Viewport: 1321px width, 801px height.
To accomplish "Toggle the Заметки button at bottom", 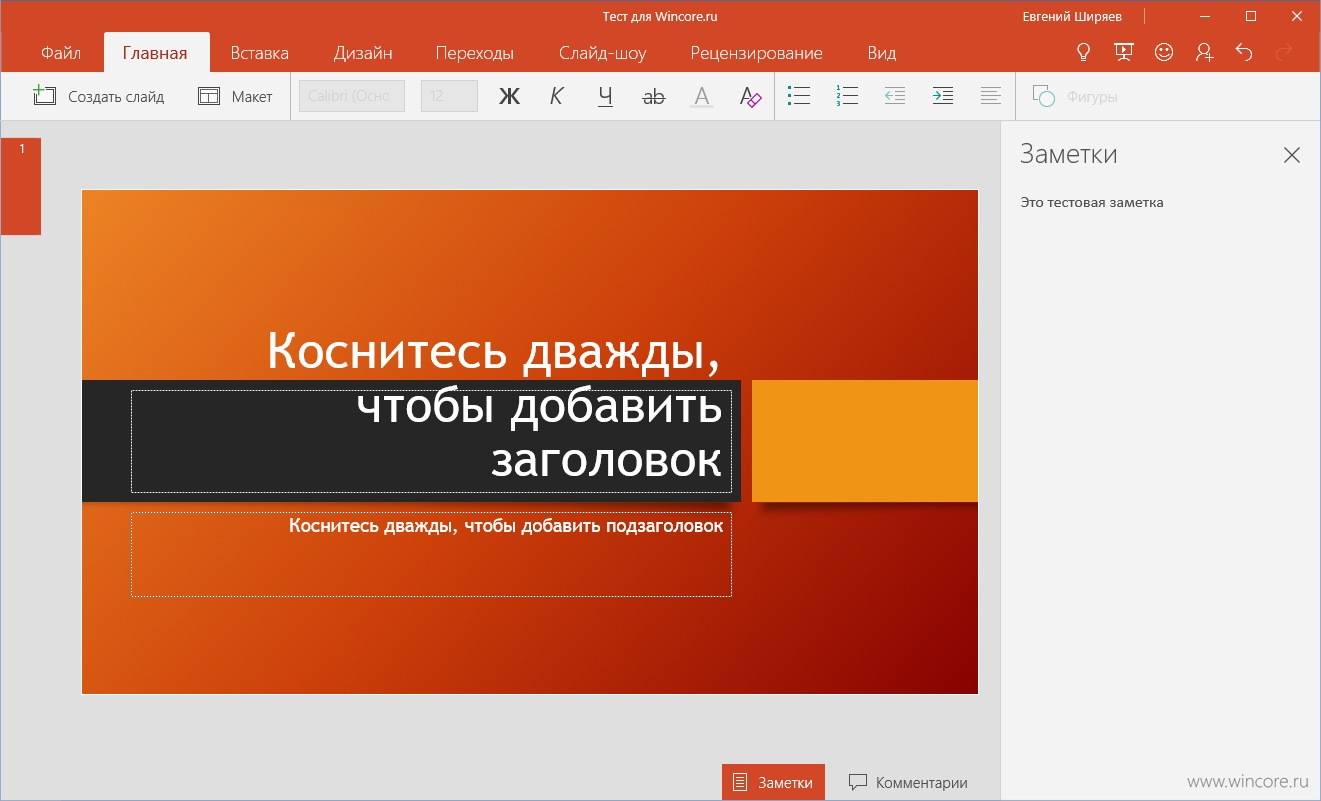I will point(773,782).
